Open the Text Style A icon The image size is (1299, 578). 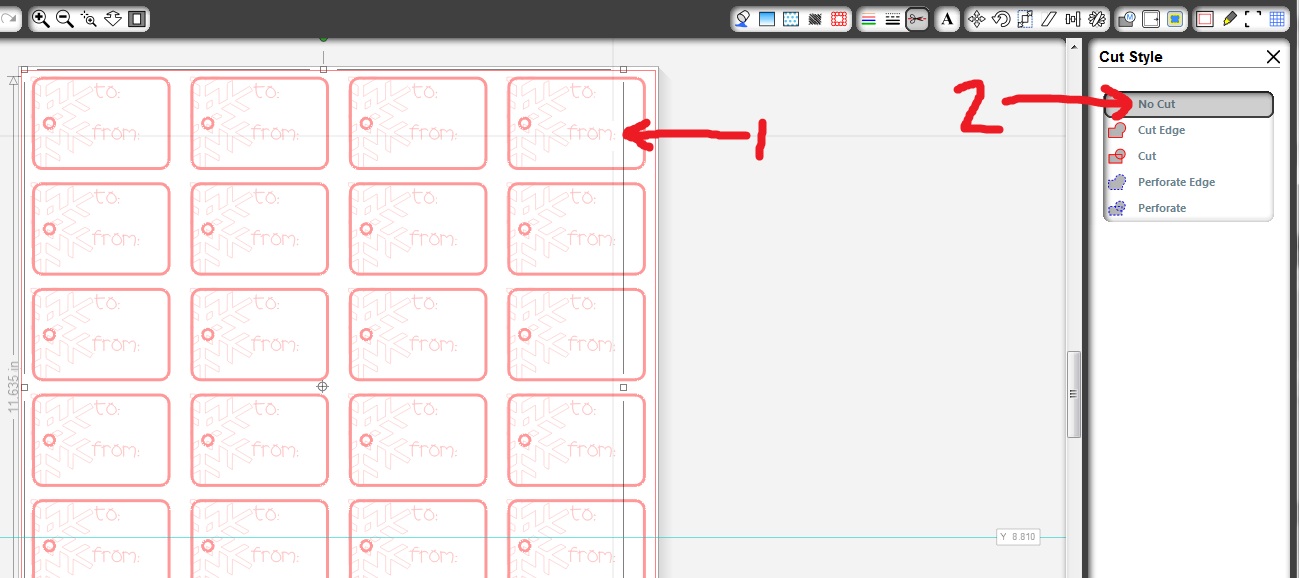947,18
